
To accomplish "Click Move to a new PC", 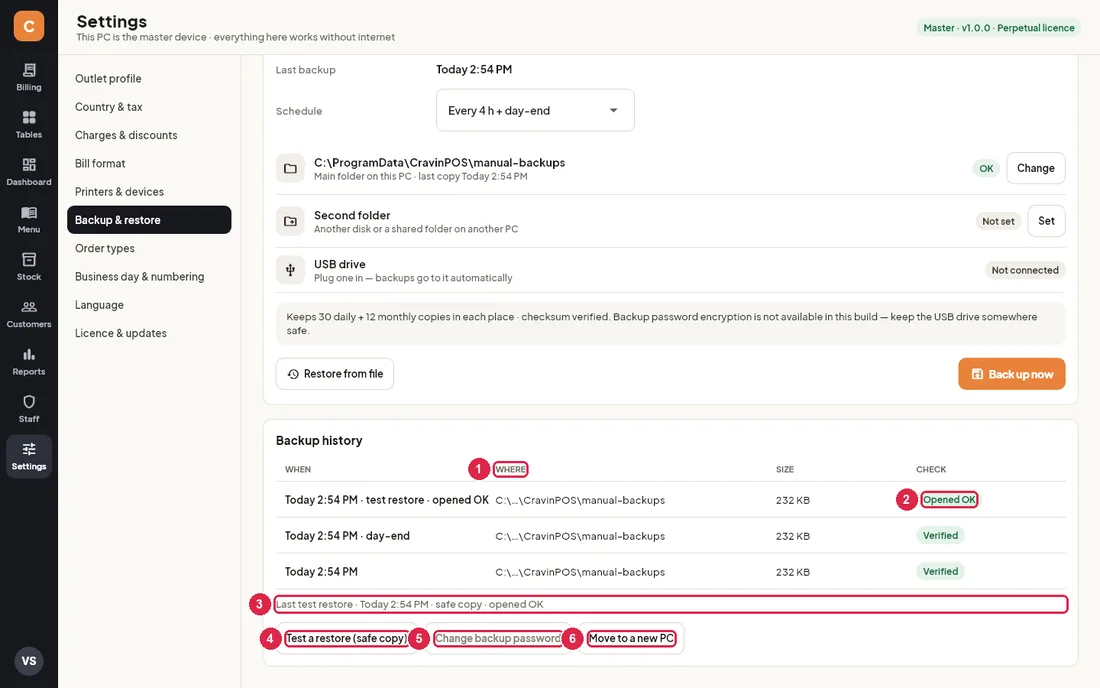I will [x=631, y=638].
